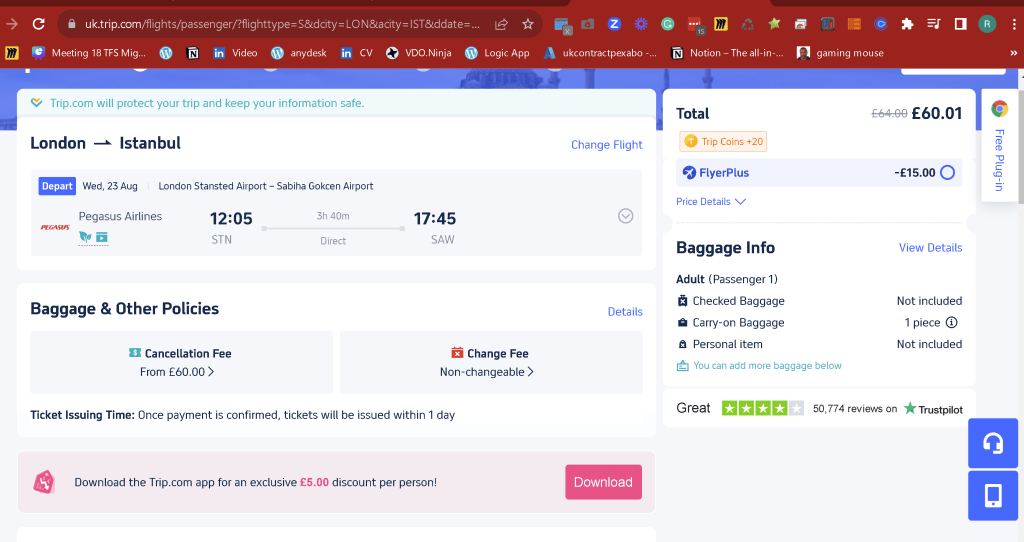Viewport: 1024px width, 542px height.
Task: Expand Price Details dropdown
Action: point(711,202)
